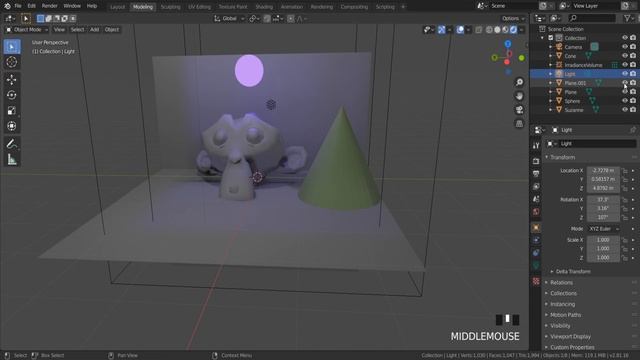Open the Options dropdown in header
The height and width of the screenshot is (360, 640).
(x=513, y=19)
